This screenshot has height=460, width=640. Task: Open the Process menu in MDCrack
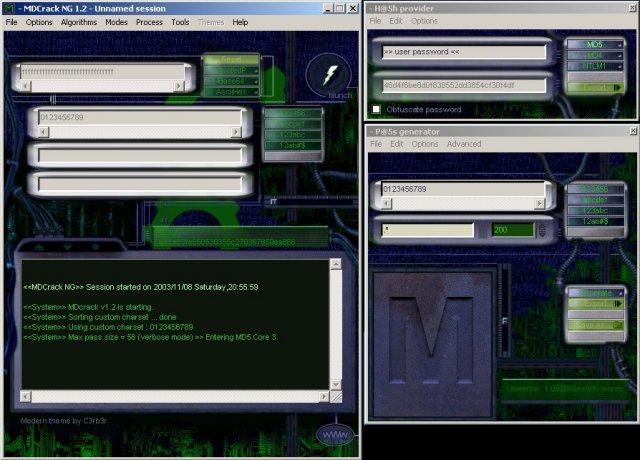click(x=149, y=22)
